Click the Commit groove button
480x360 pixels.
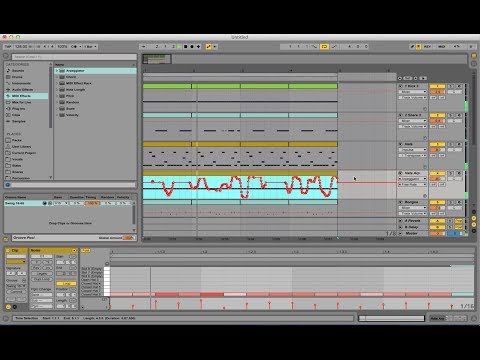click(16, 292)
